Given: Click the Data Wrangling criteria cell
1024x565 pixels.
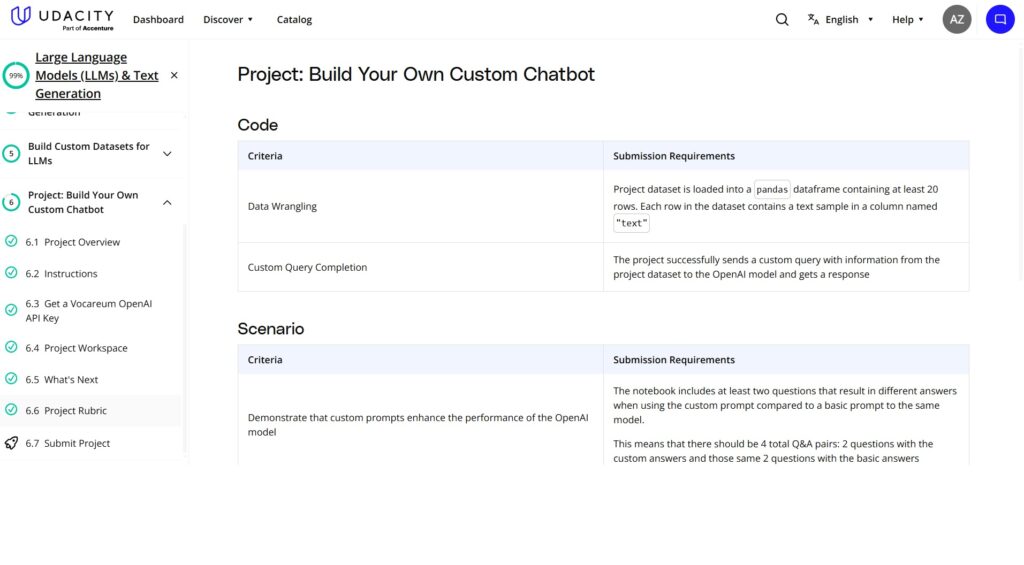Looking at the screenshot, I should (421, 206).
